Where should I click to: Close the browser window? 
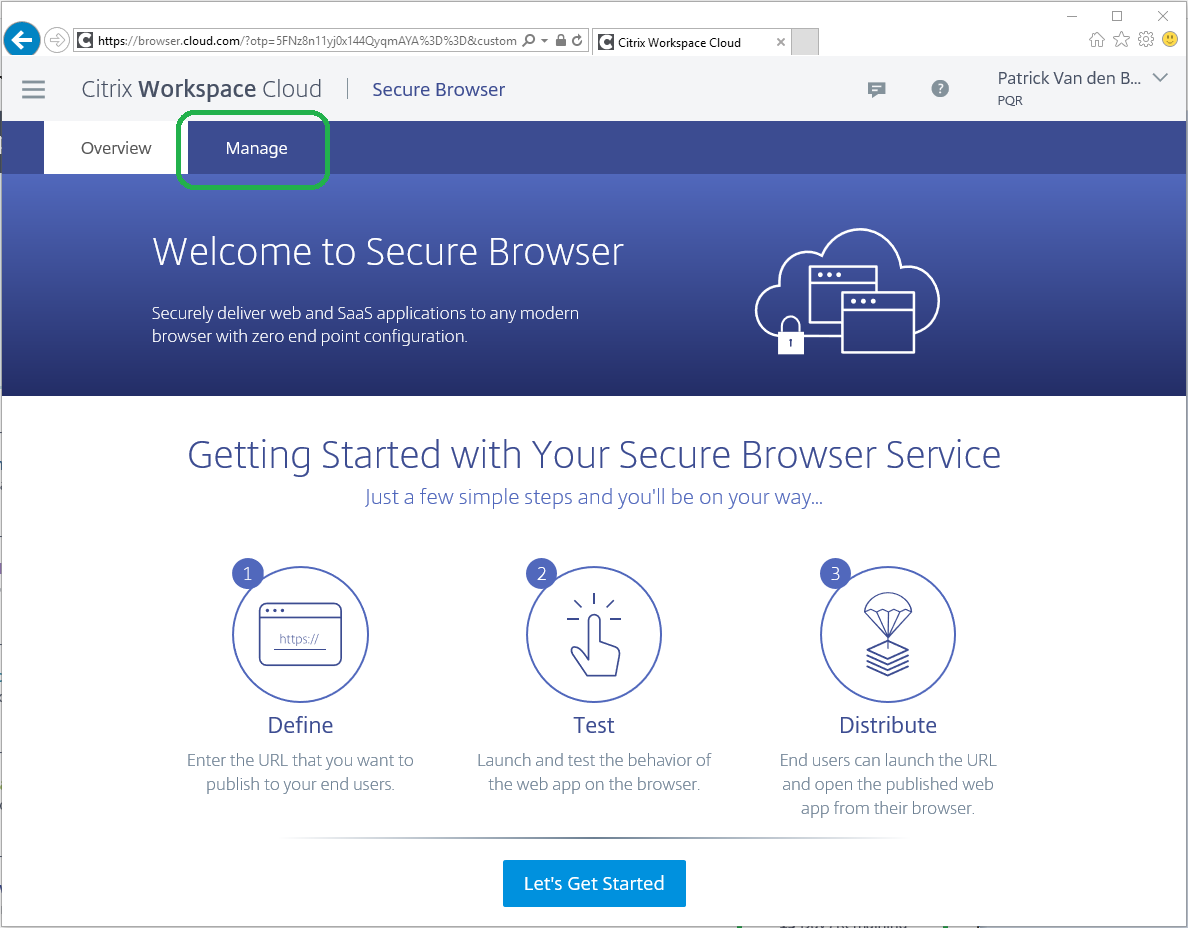pos(1163,16)
